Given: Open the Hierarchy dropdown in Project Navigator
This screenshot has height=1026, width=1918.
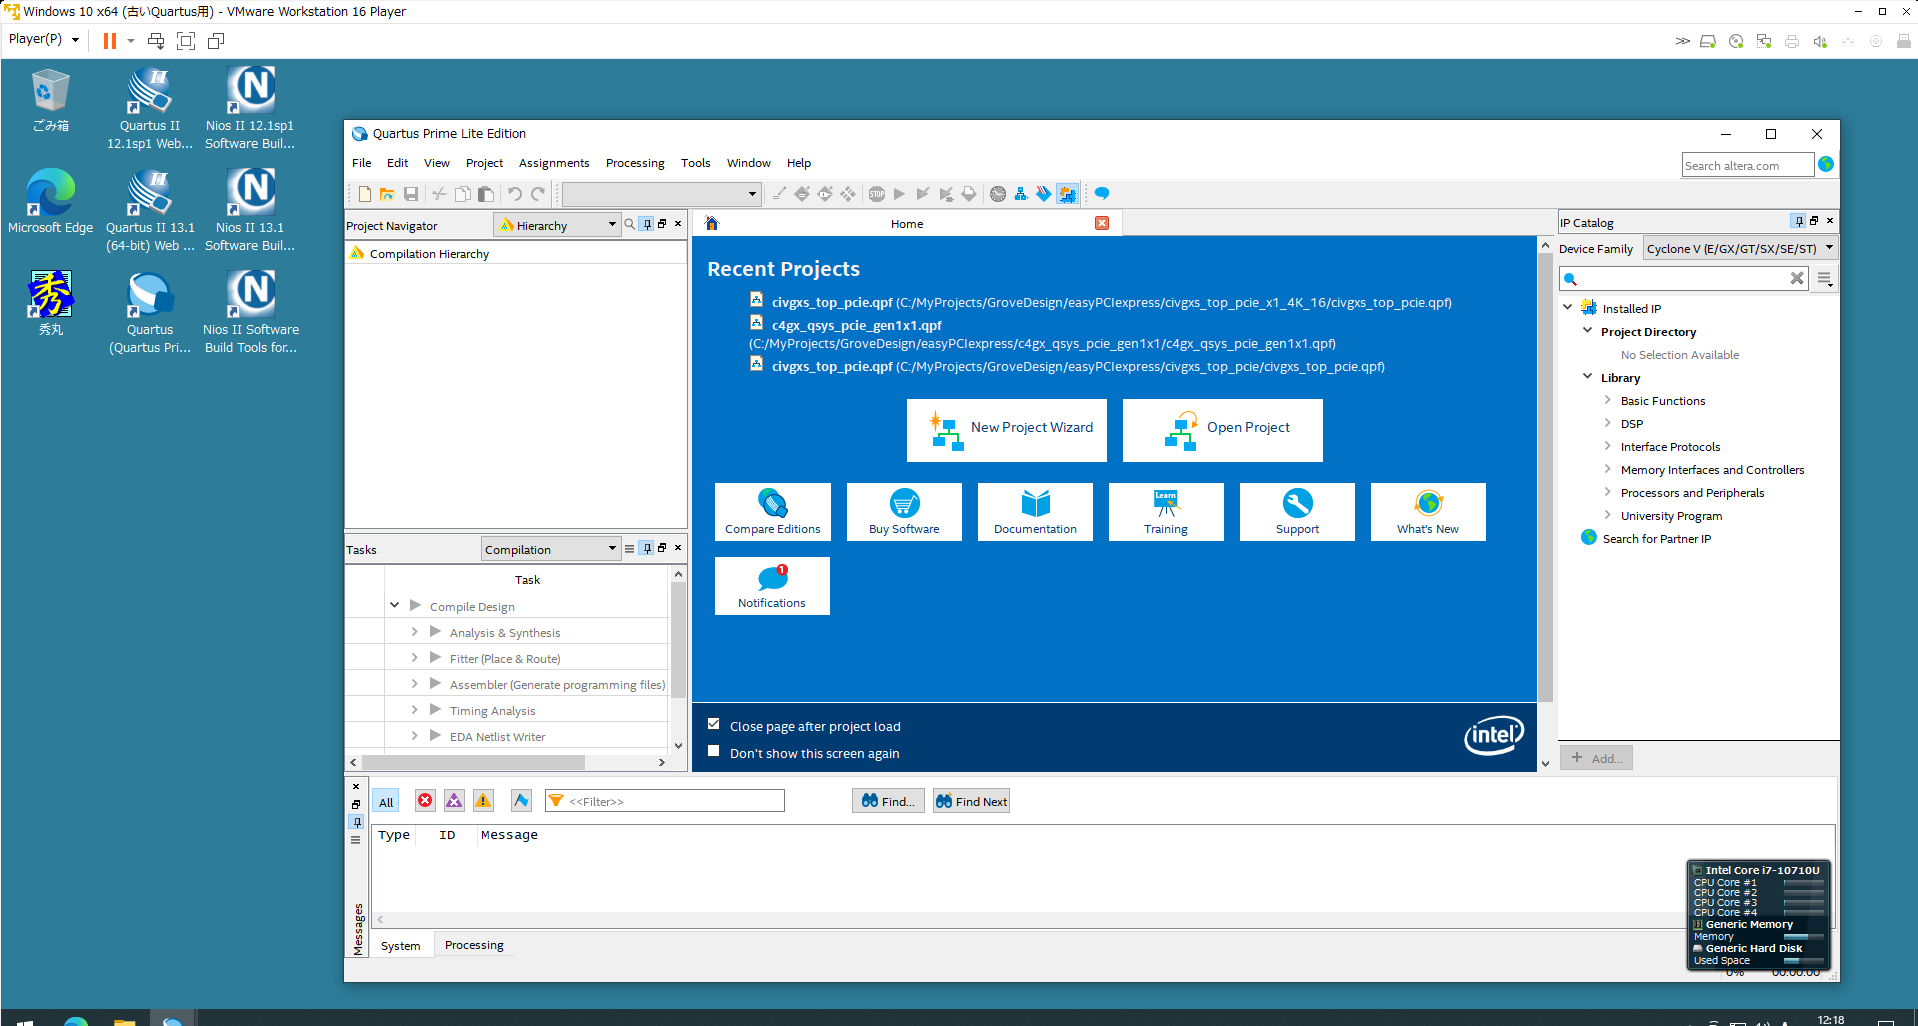Looking at the screenshot, I should pyautogui.click(x=558, y=225).
